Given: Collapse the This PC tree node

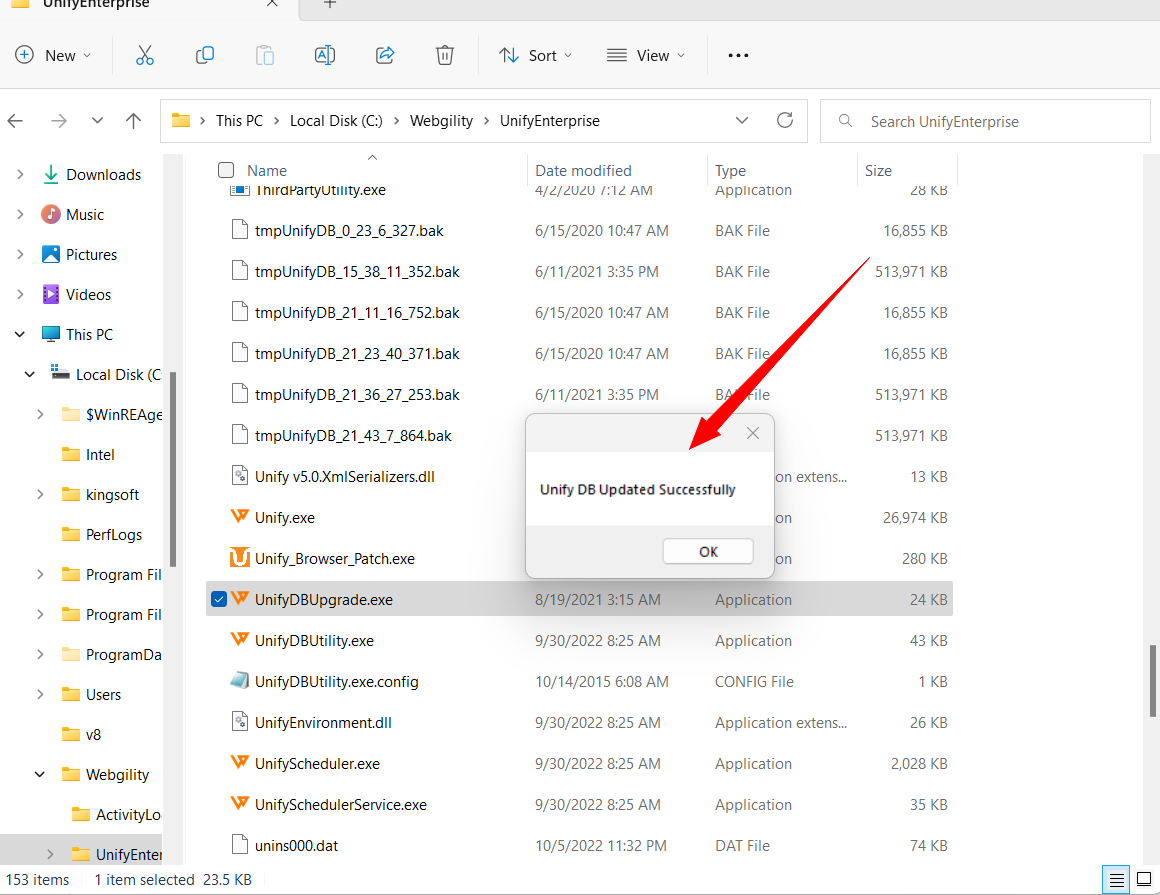Looking at the screenshot, I should (20, 334).
